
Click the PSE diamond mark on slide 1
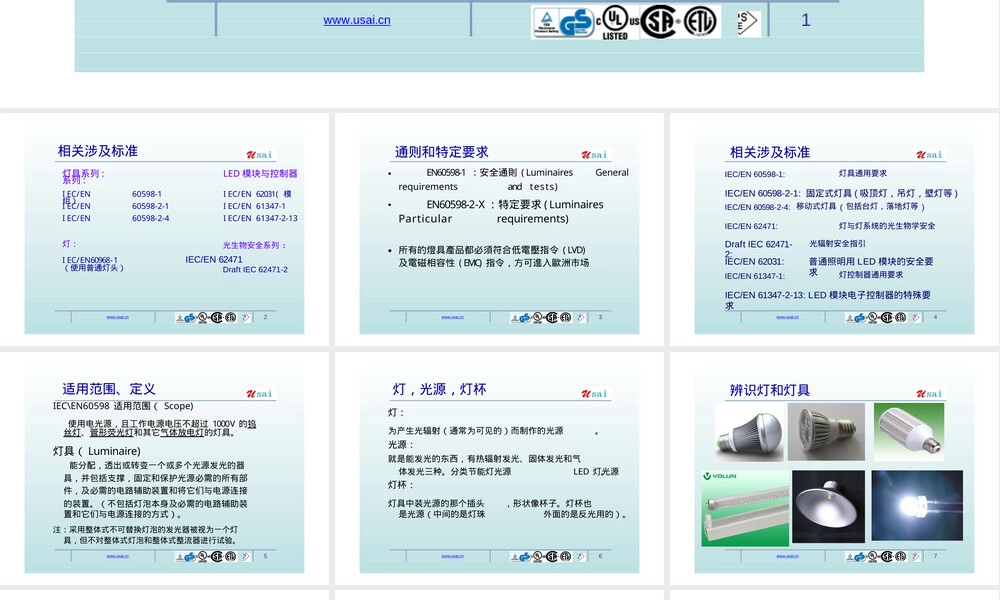point(748,24)
